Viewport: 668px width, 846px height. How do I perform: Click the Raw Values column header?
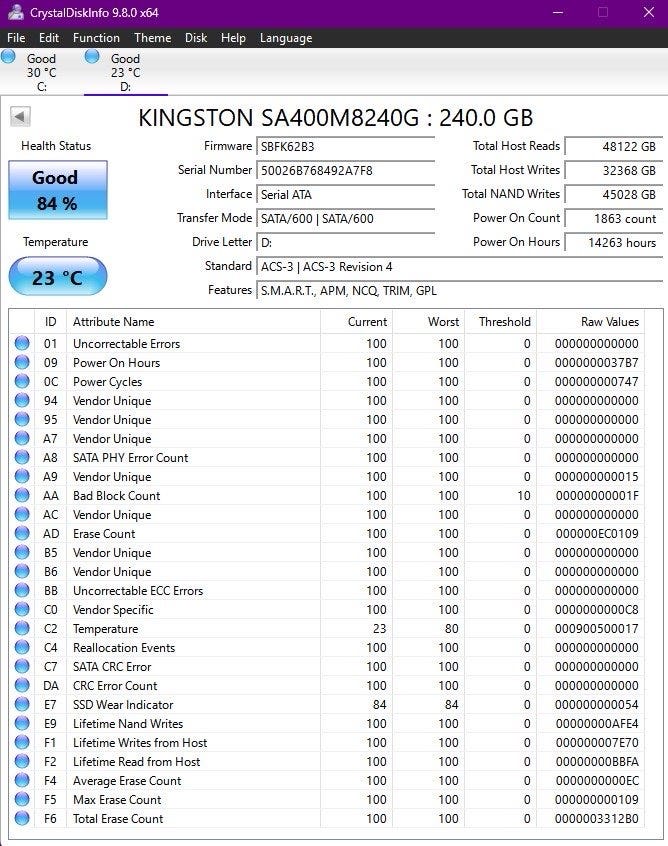591,322
